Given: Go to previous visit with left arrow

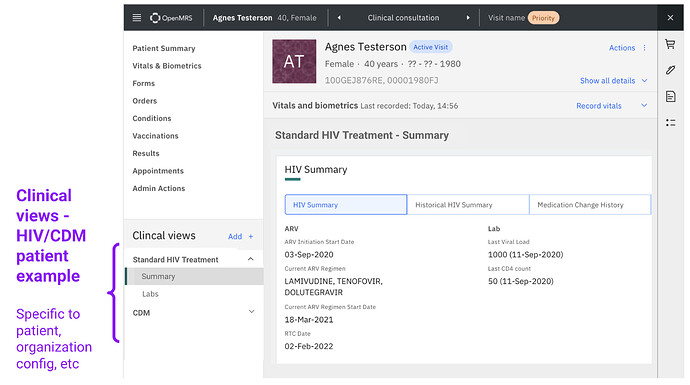Looking at the screenshot, I should click(x=339, y=18).
